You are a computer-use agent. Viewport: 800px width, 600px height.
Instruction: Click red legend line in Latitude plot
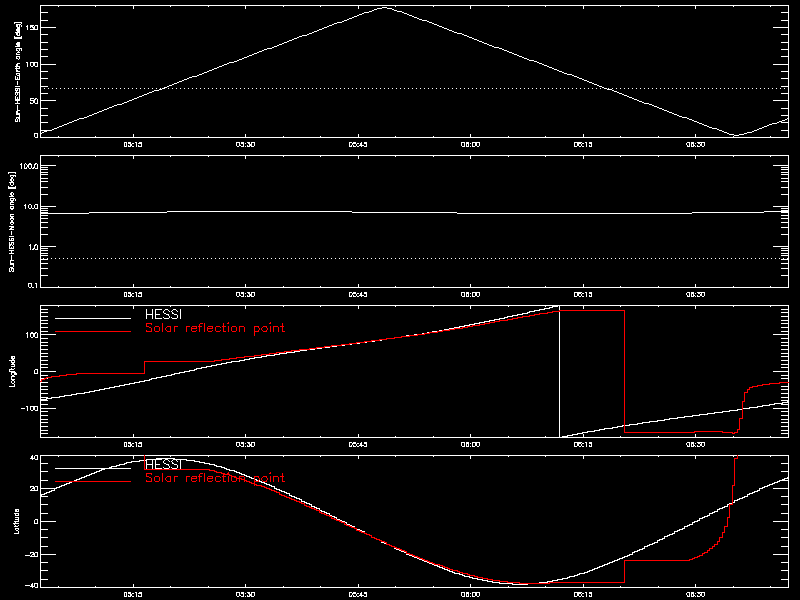(93, 481)
